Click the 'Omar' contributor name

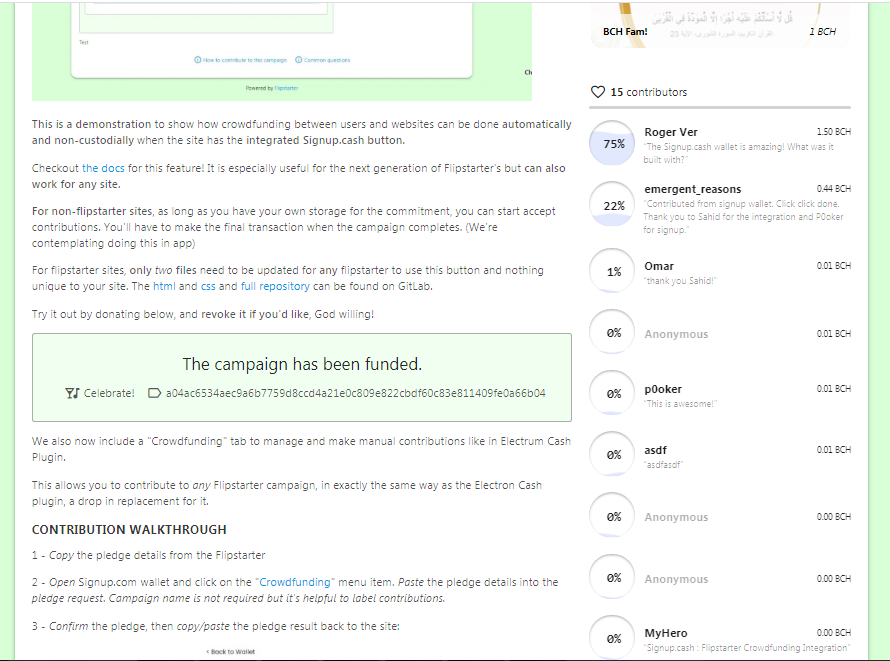coord(659,266)
